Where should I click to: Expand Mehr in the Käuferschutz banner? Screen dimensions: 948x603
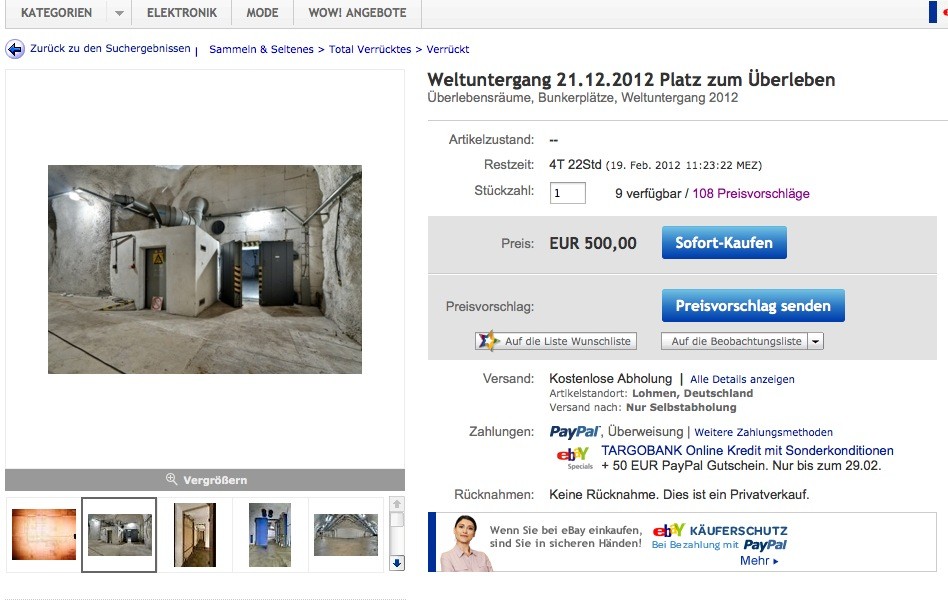(x=759, y=561)
